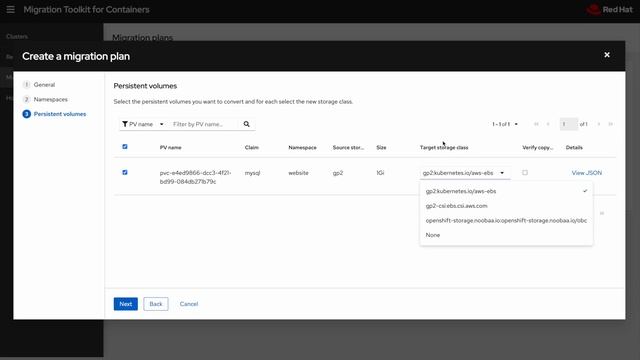Collapse the Target storage class dropdown
Screen dimensions: 640x360
(x=464, y=173)
